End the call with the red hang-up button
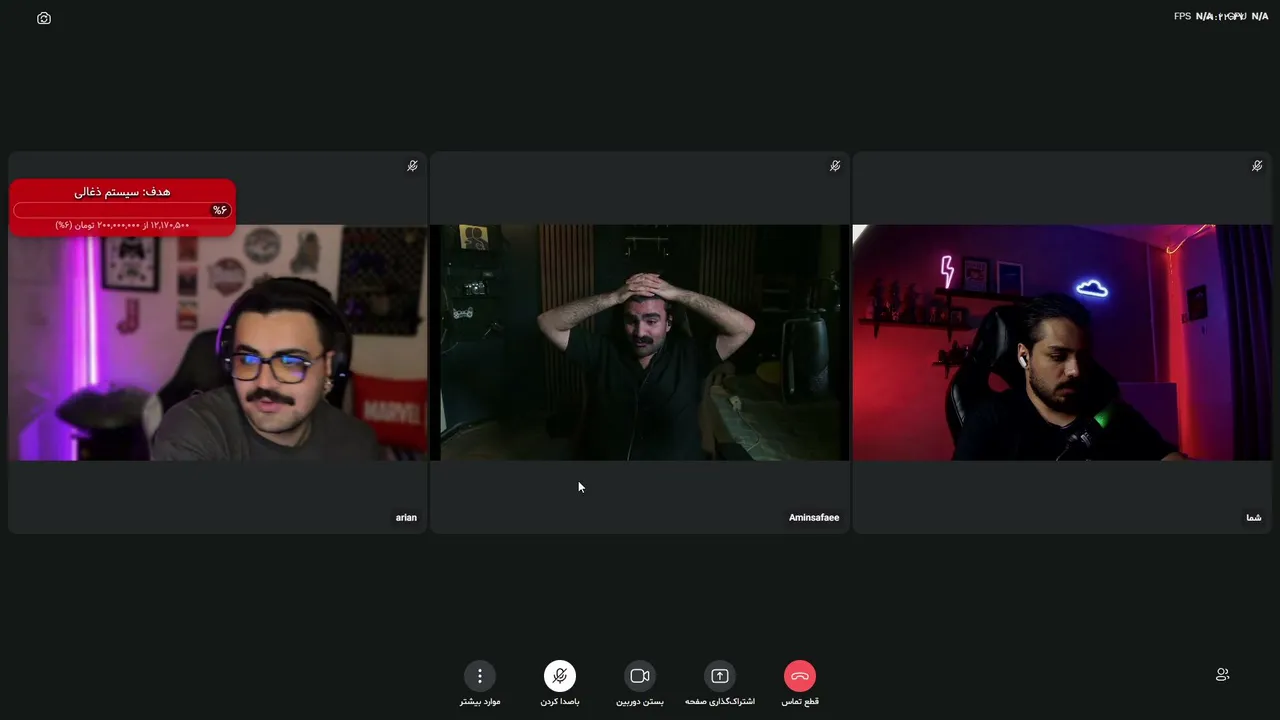 (800, 676)
